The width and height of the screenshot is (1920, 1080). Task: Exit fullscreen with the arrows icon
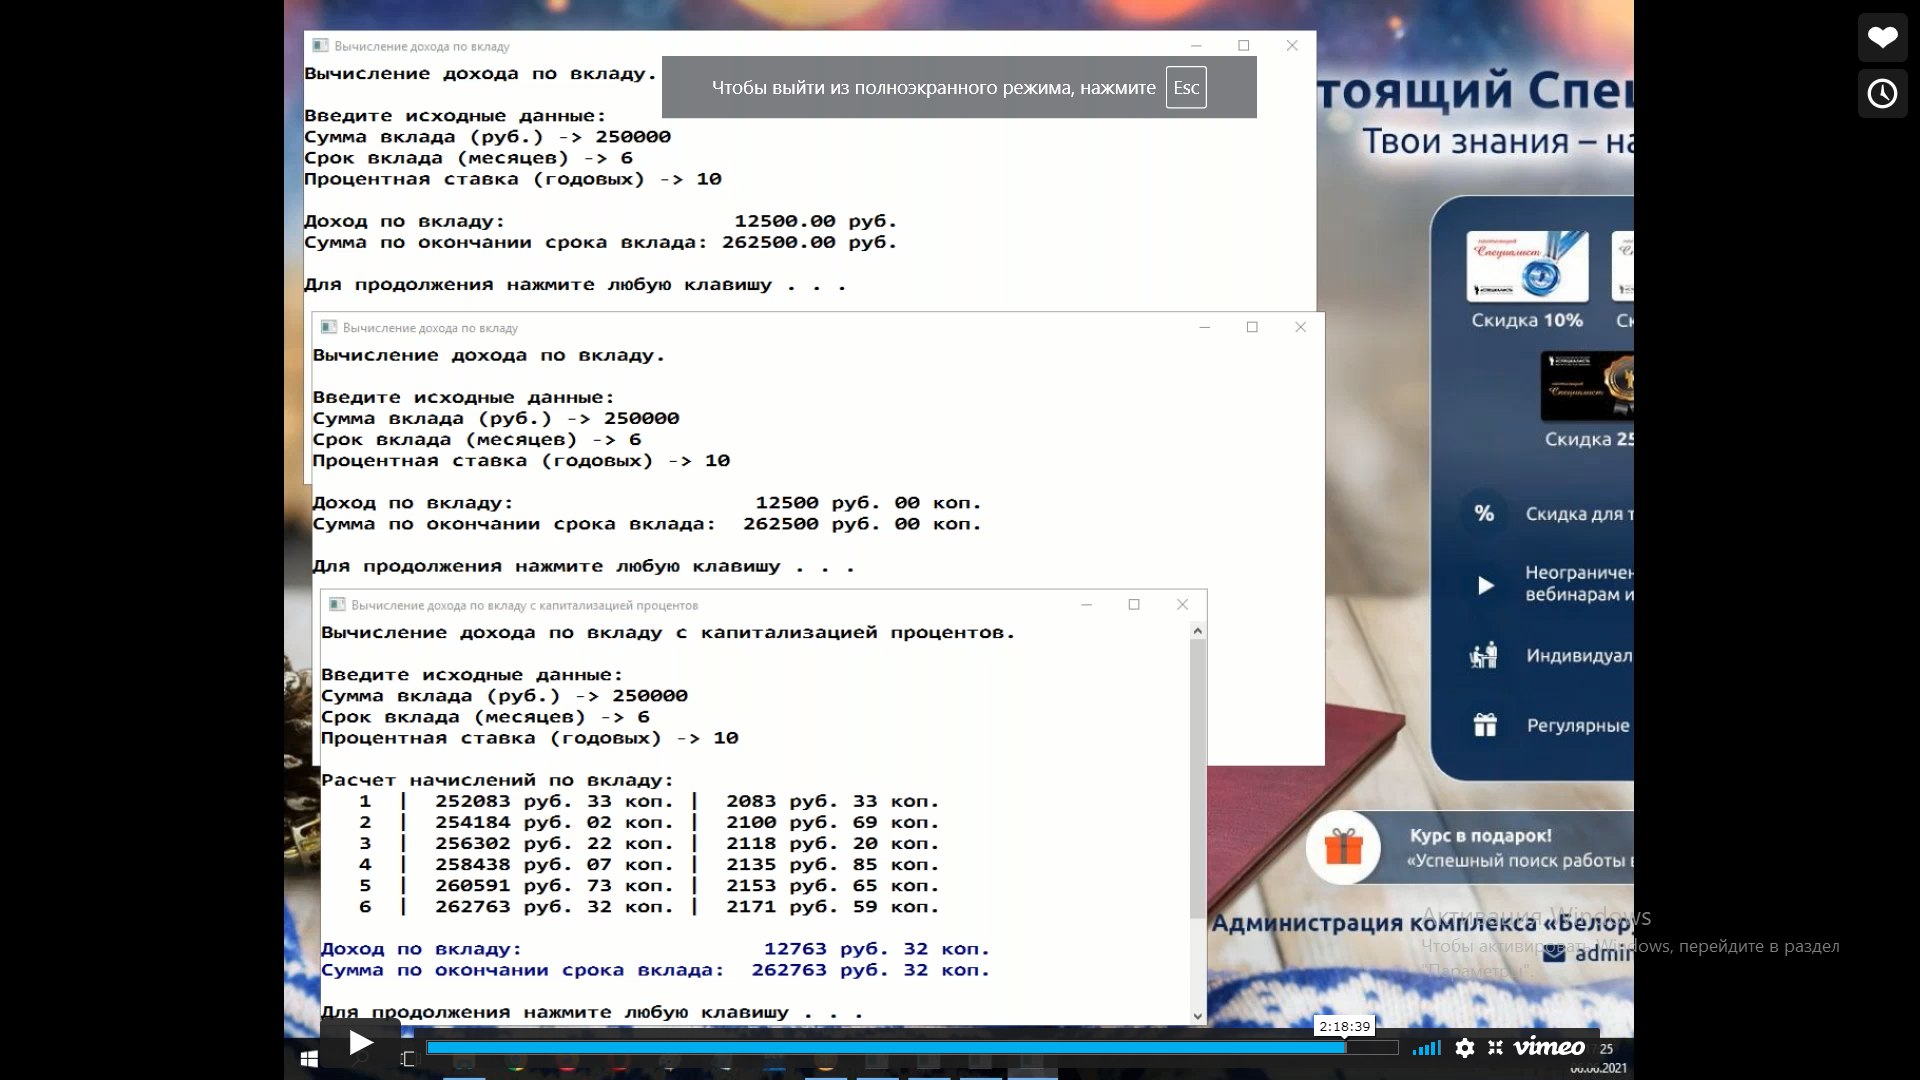pos(1495,1048)
